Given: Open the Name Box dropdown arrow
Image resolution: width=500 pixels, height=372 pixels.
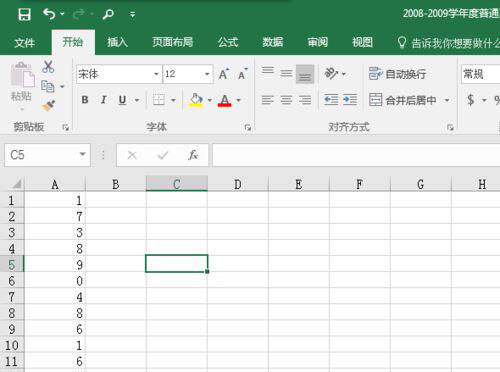Looking at the screenshot, I should (83, 154).
